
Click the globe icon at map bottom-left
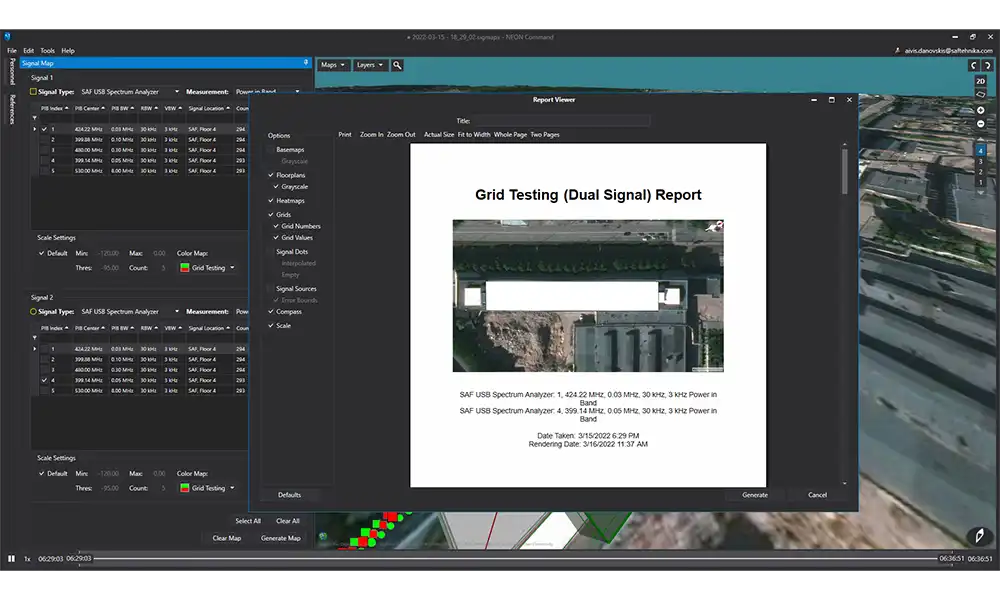pyautogui.click(x=323, y=537)
